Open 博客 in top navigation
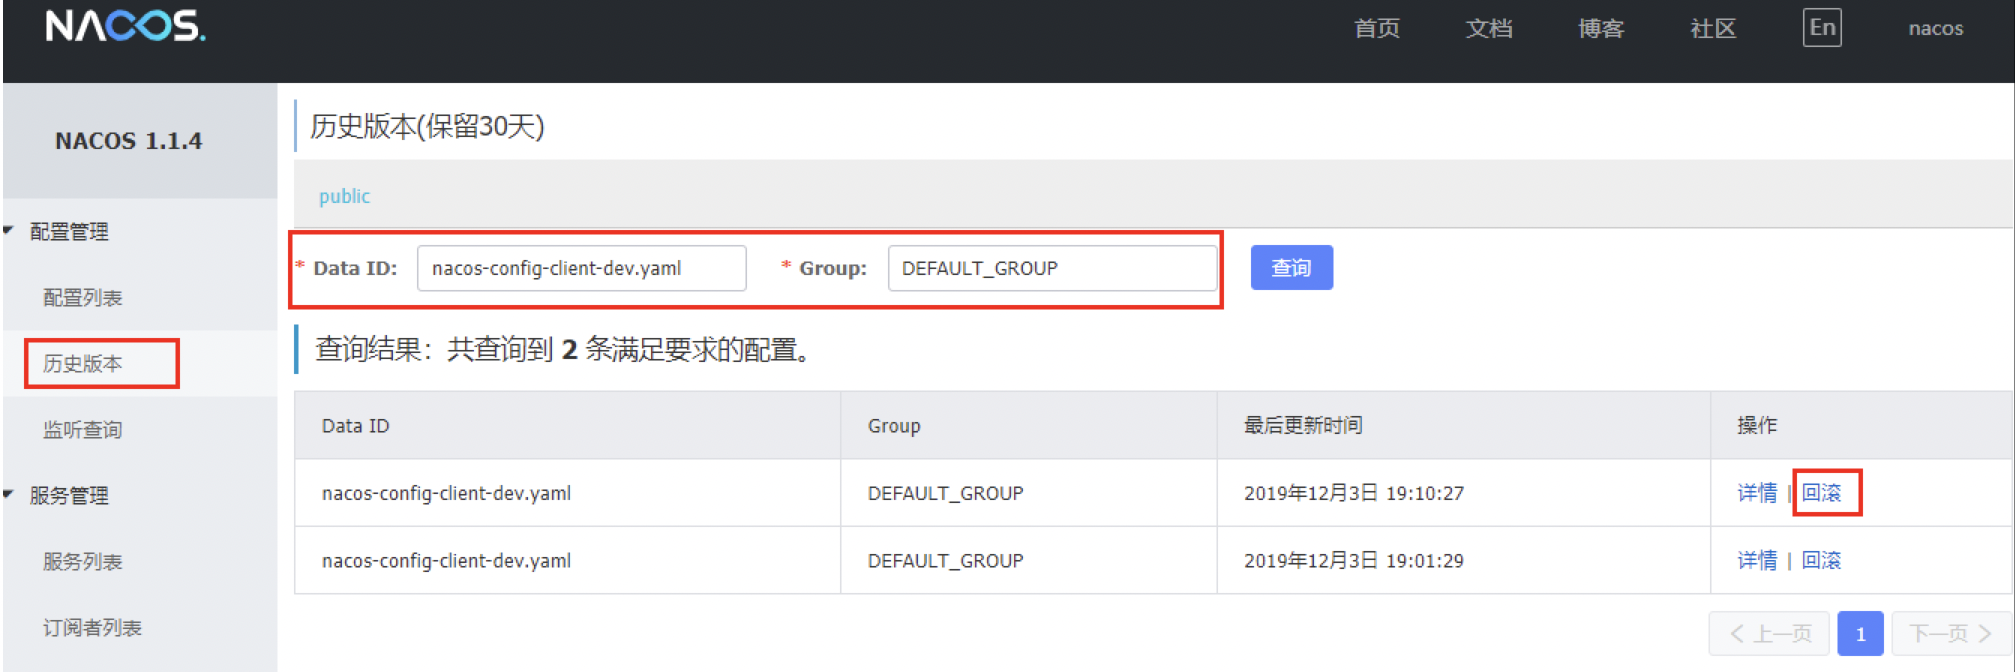Viewport: 2016px width, 672px height. coord(1600,29)
